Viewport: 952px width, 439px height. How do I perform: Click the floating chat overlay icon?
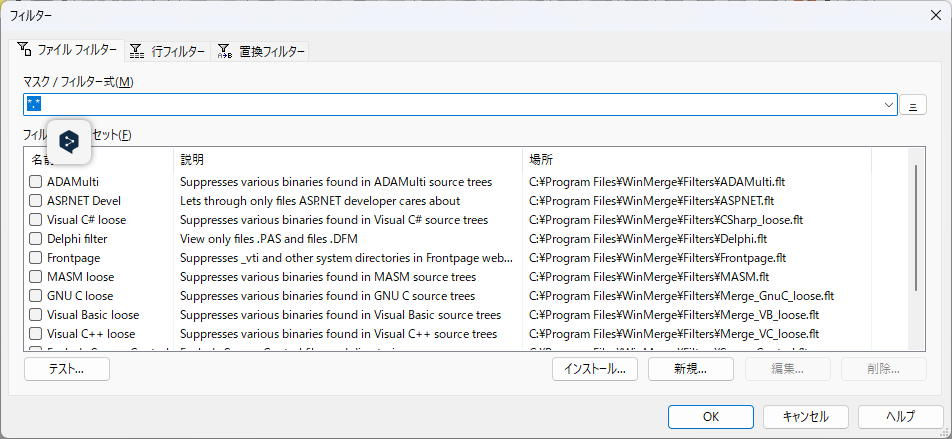pos(69,142)
